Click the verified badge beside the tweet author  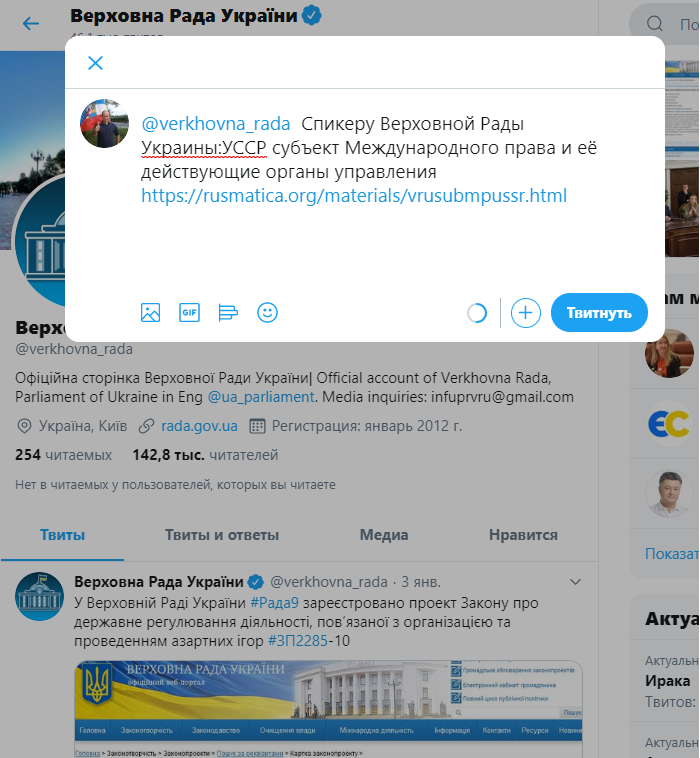(x=256, y=582)
